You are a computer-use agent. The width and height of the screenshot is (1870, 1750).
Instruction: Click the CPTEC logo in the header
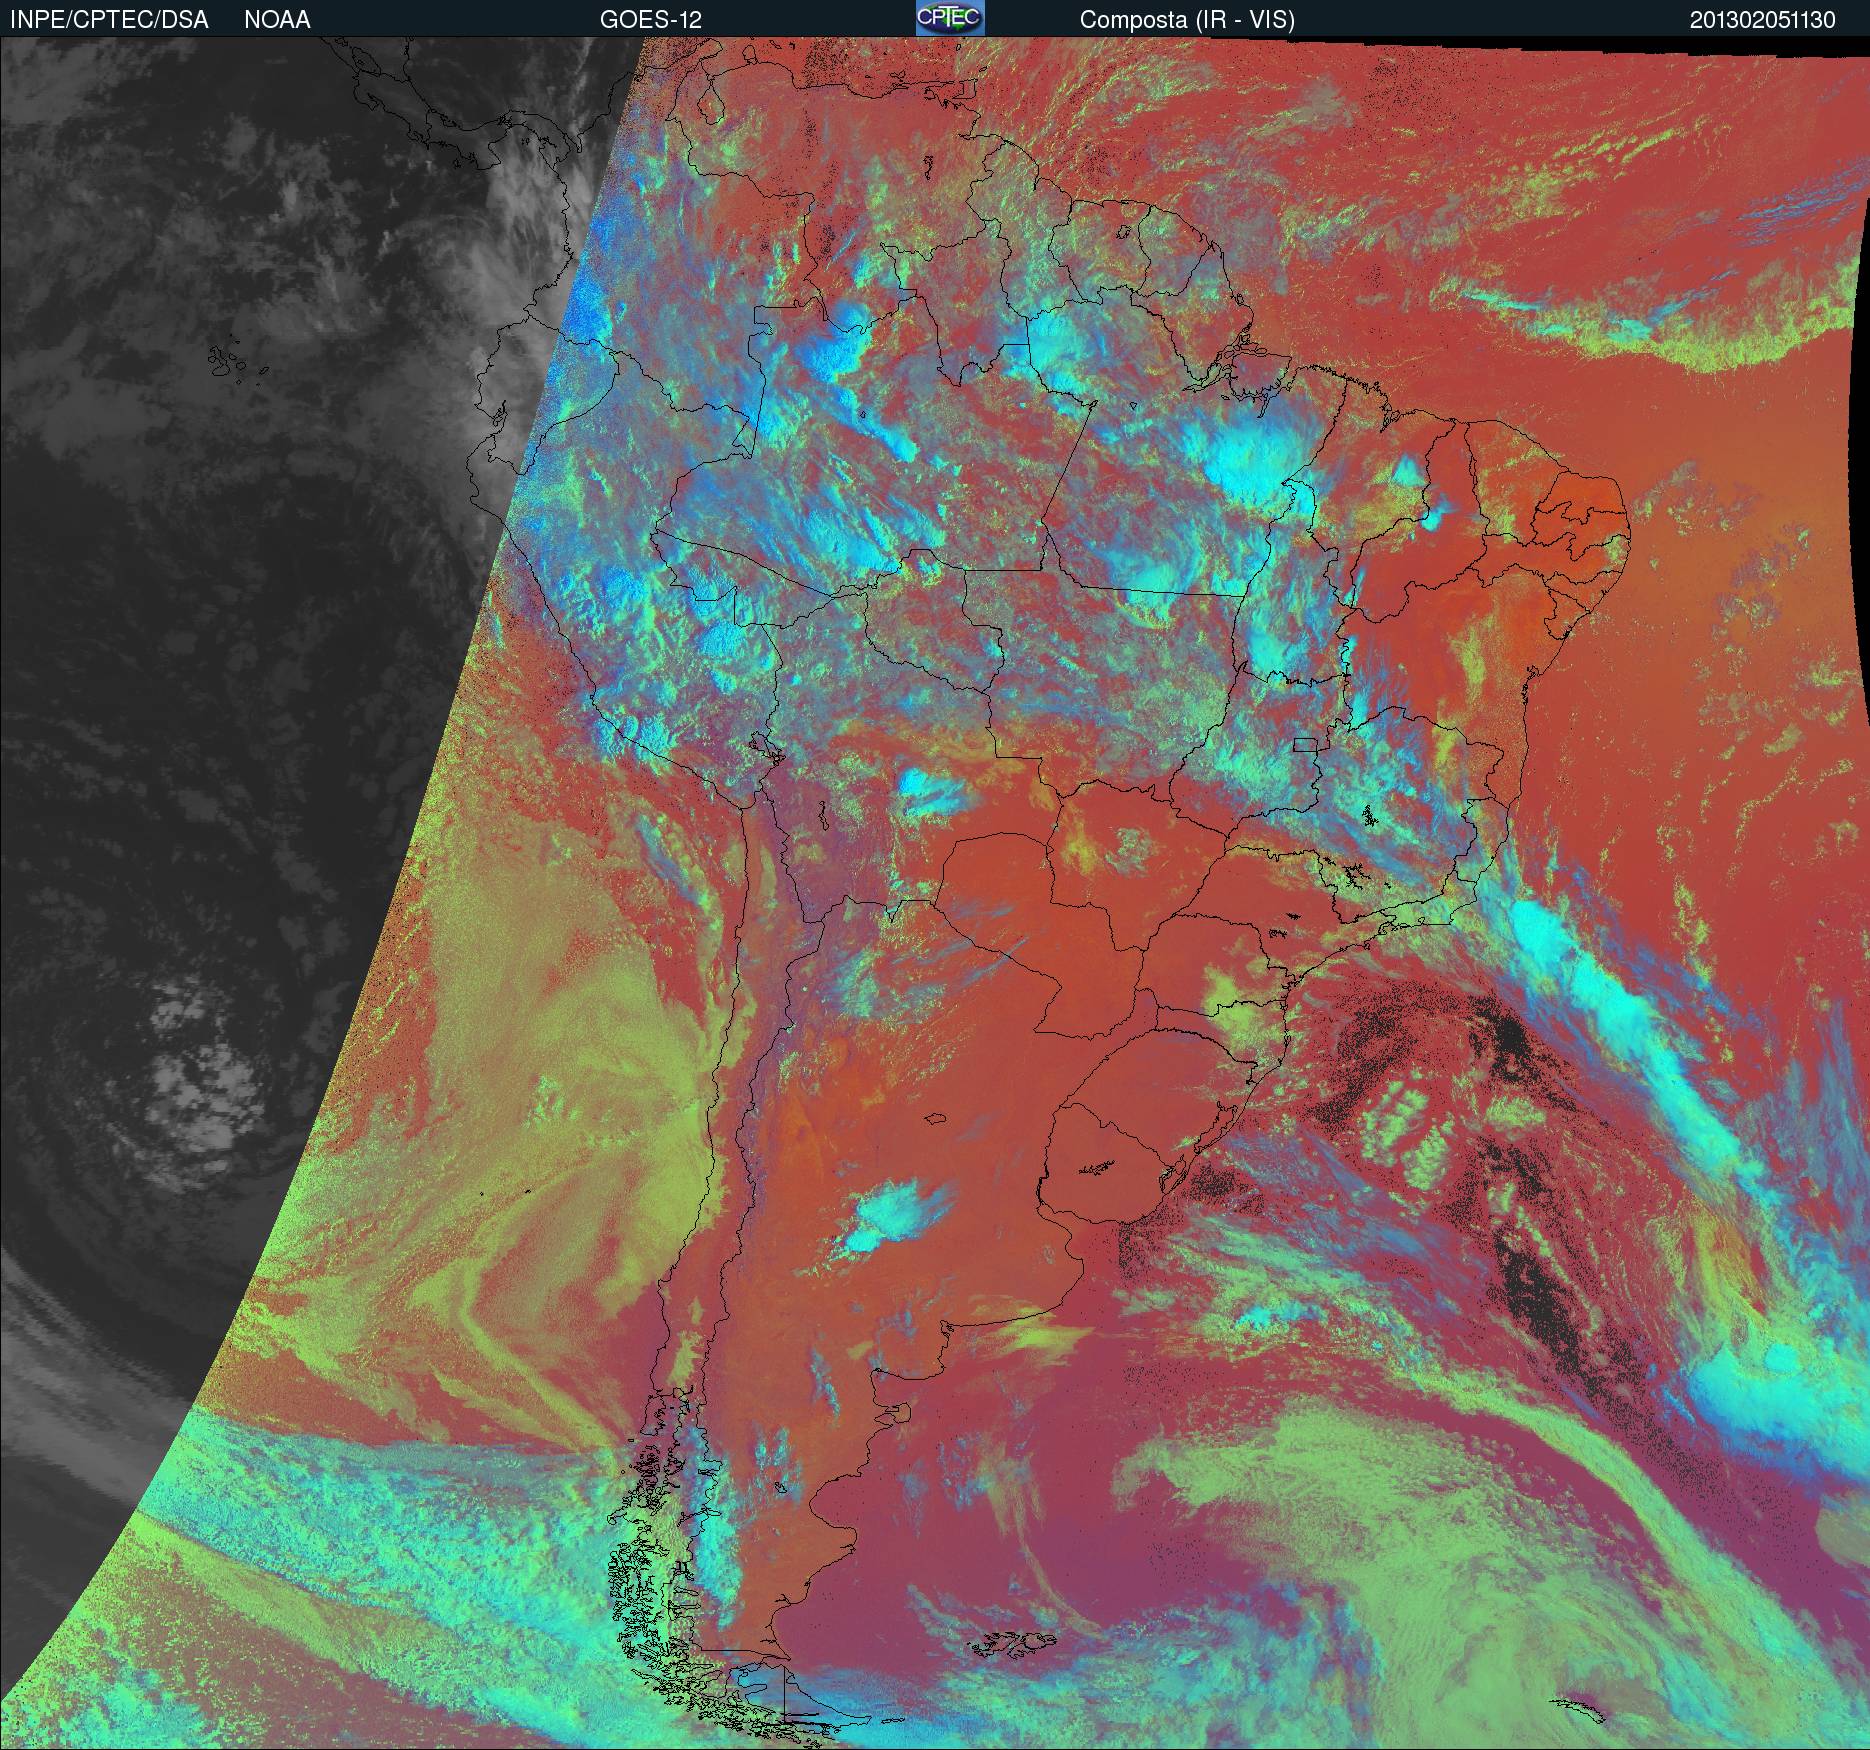point(950,18)
